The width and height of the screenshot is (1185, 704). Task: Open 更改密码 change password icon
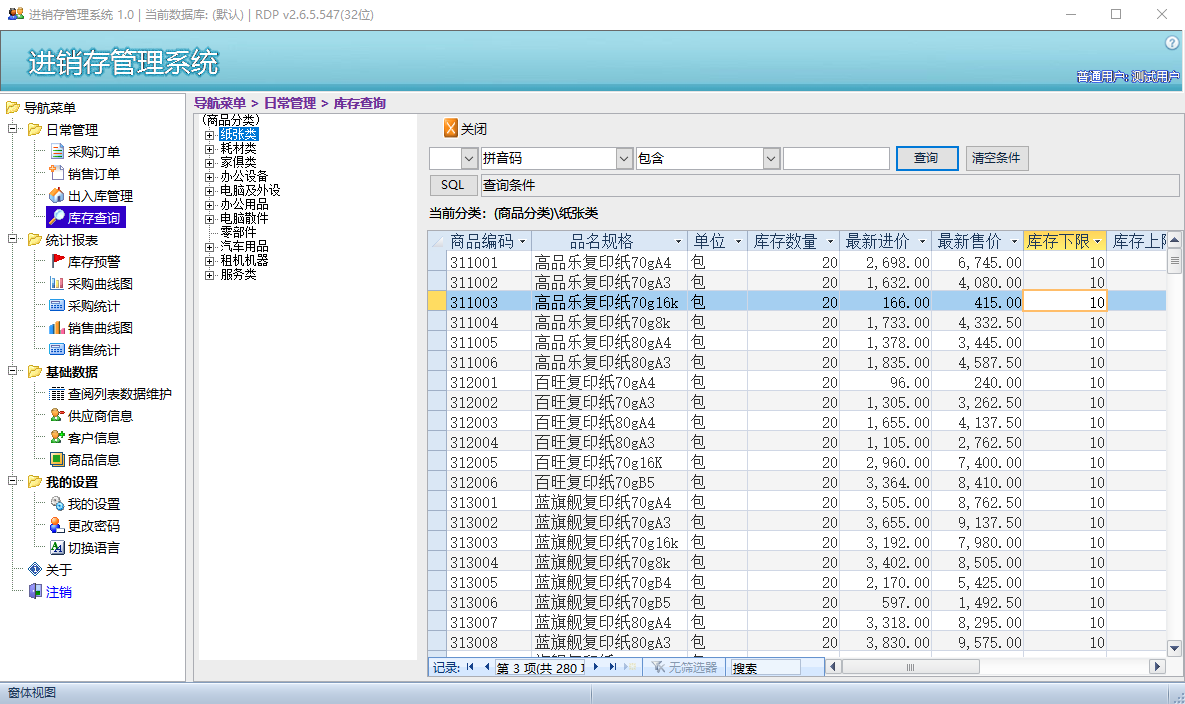point(57,526)
